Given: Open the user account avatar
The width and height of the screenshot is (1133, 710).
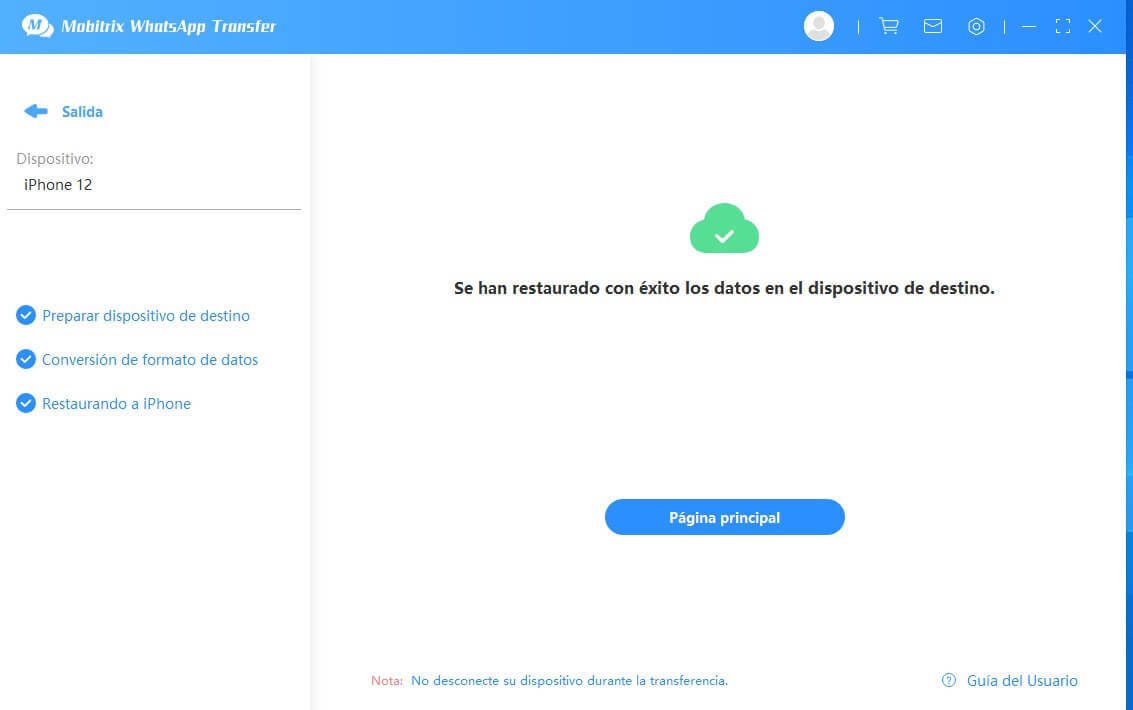Looking at the screenshot, I should coord(818,25).
